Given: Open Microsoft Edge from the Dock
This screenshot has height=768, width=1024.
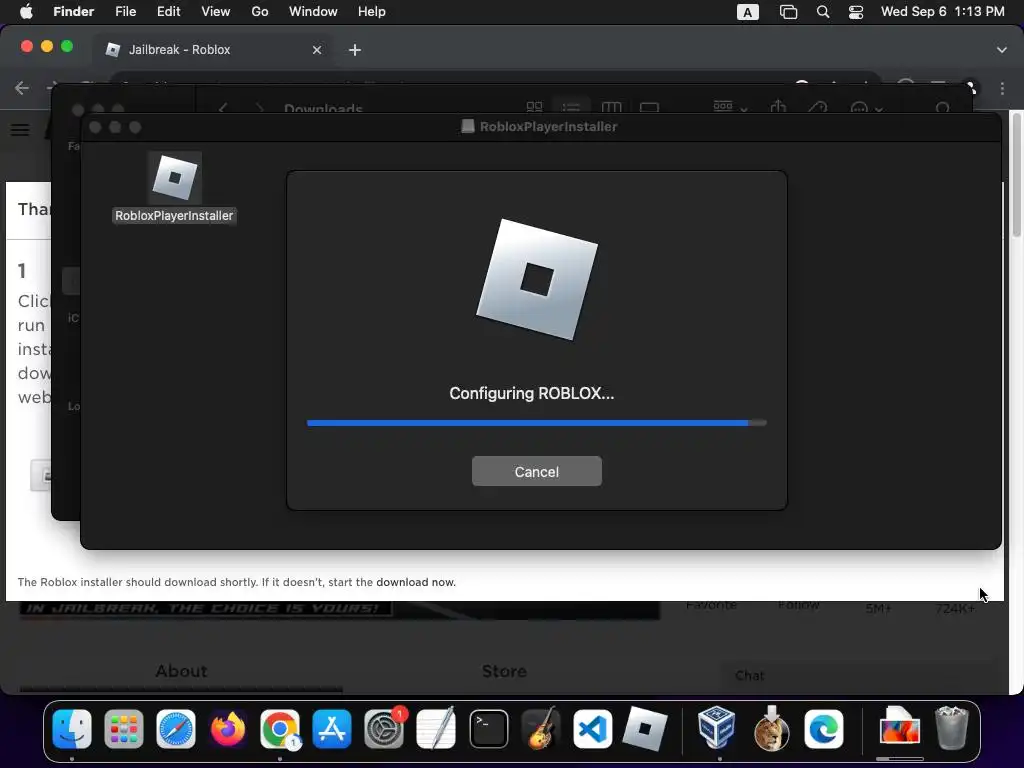Looking at the screenshot, I should click(824, 729).
